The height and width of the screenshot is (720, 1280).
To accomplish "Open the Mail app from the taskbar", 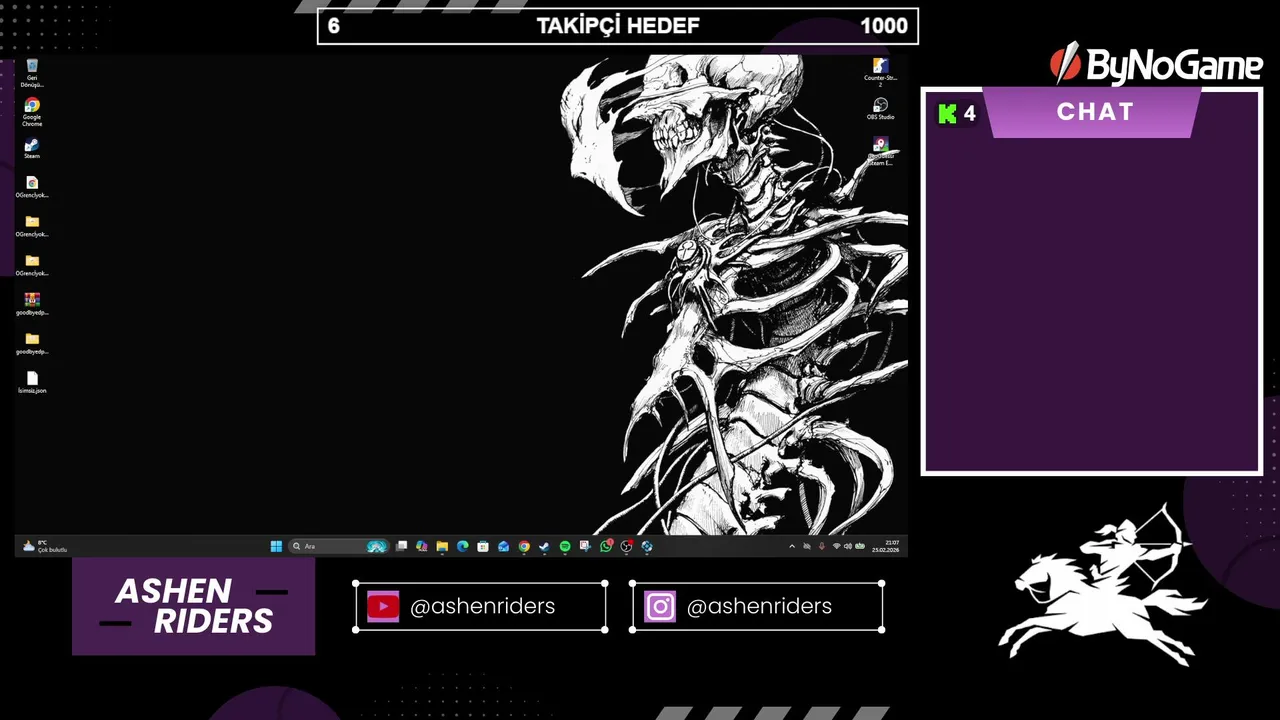I will pos(504,546).
